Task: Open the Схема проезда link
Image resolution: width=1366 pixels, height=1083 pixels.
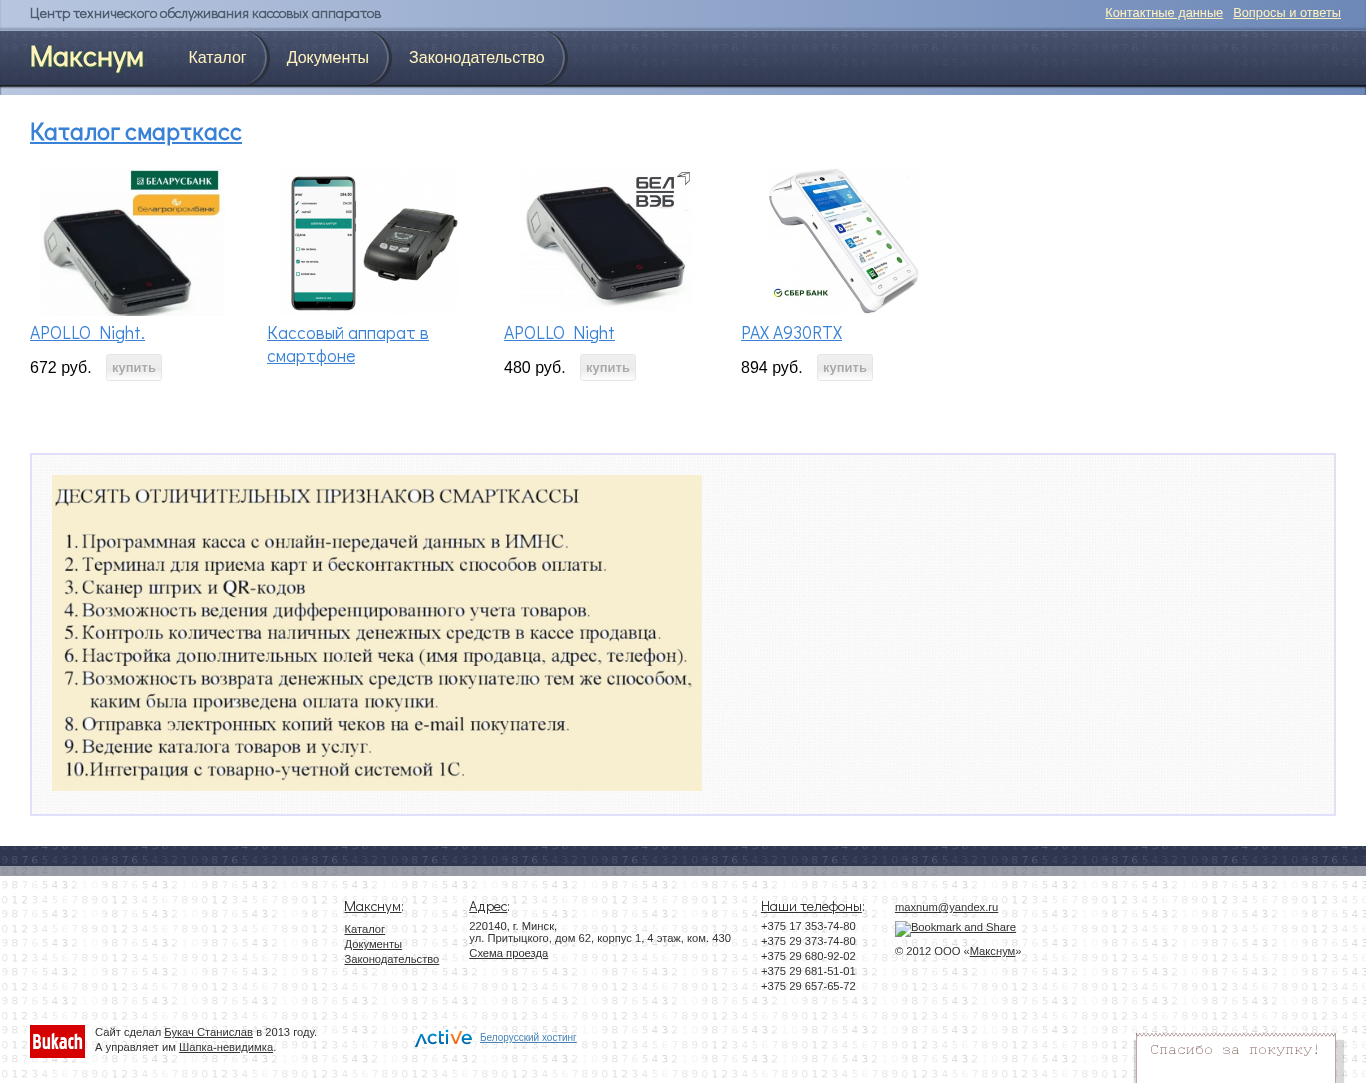Action: pos(508,953)
